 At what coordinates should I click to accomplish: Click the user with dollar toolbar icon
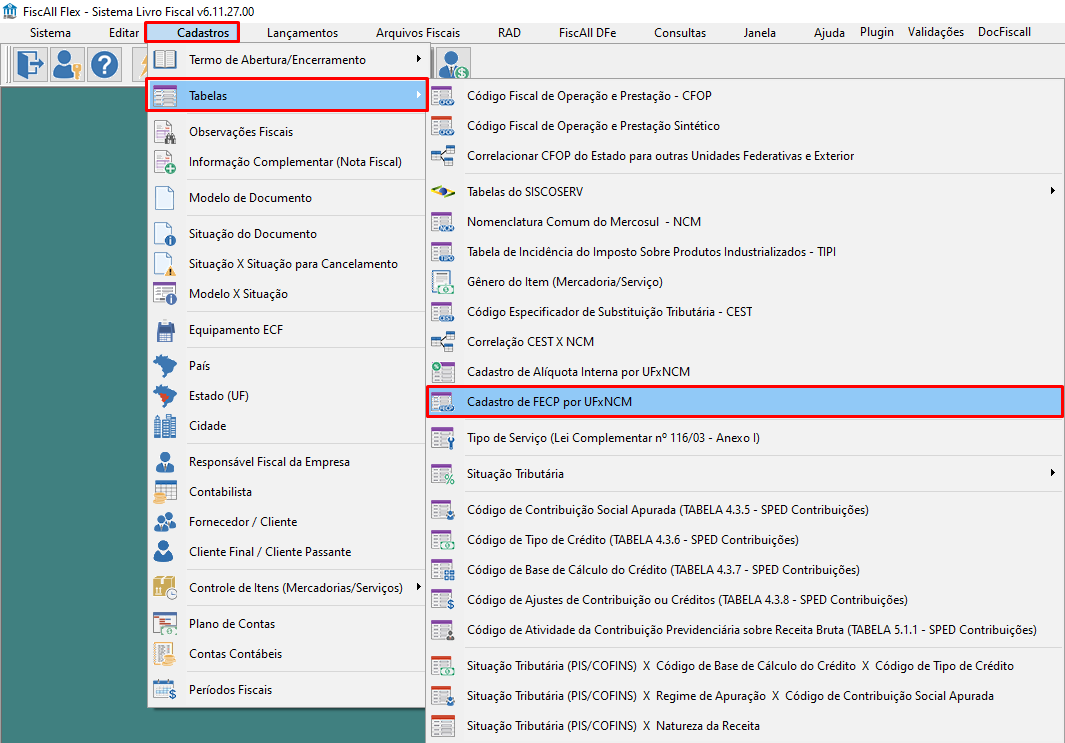453,65
